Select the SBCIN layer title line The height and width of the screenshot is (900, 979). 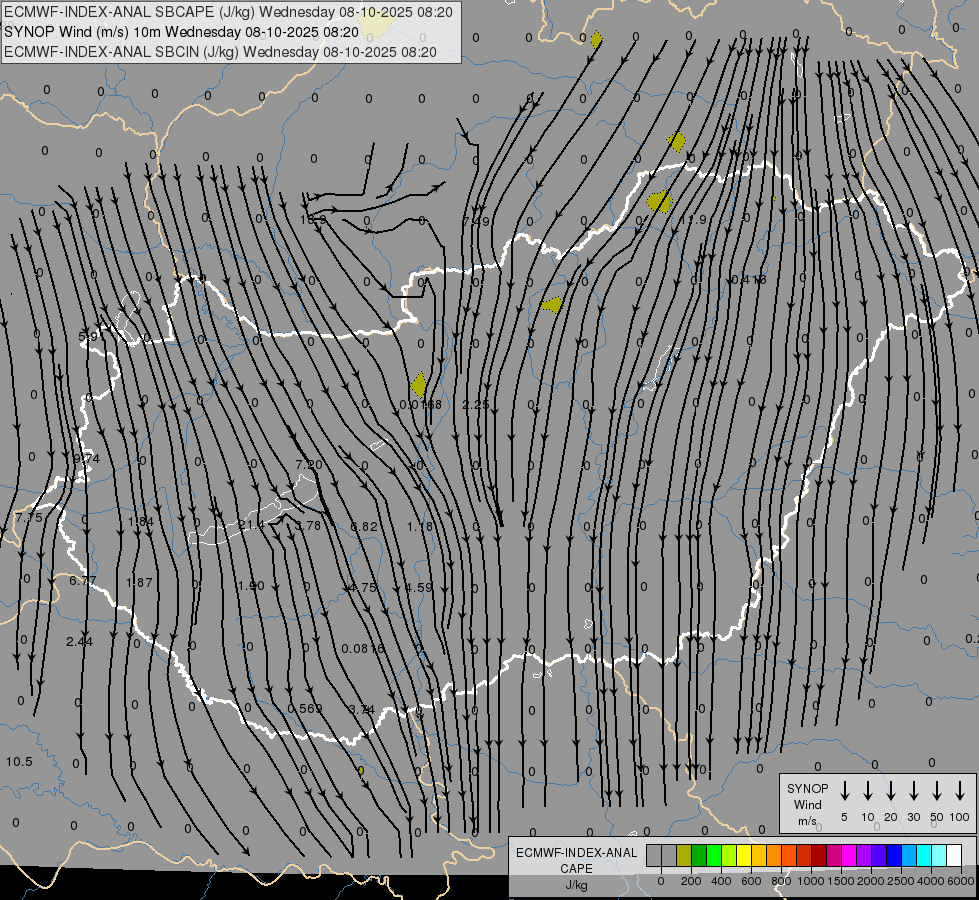(x=221, y=51)
